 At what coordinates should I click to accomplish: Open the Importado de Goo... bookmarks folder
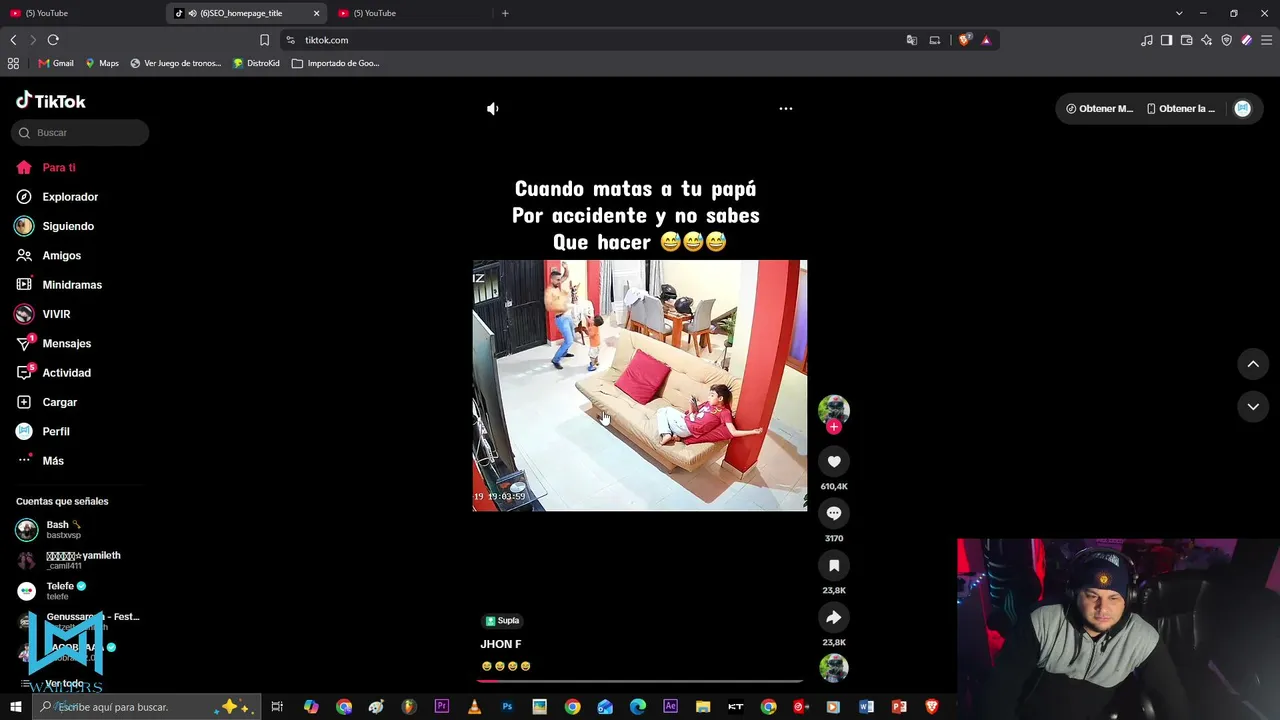click(x=336, y=63)
